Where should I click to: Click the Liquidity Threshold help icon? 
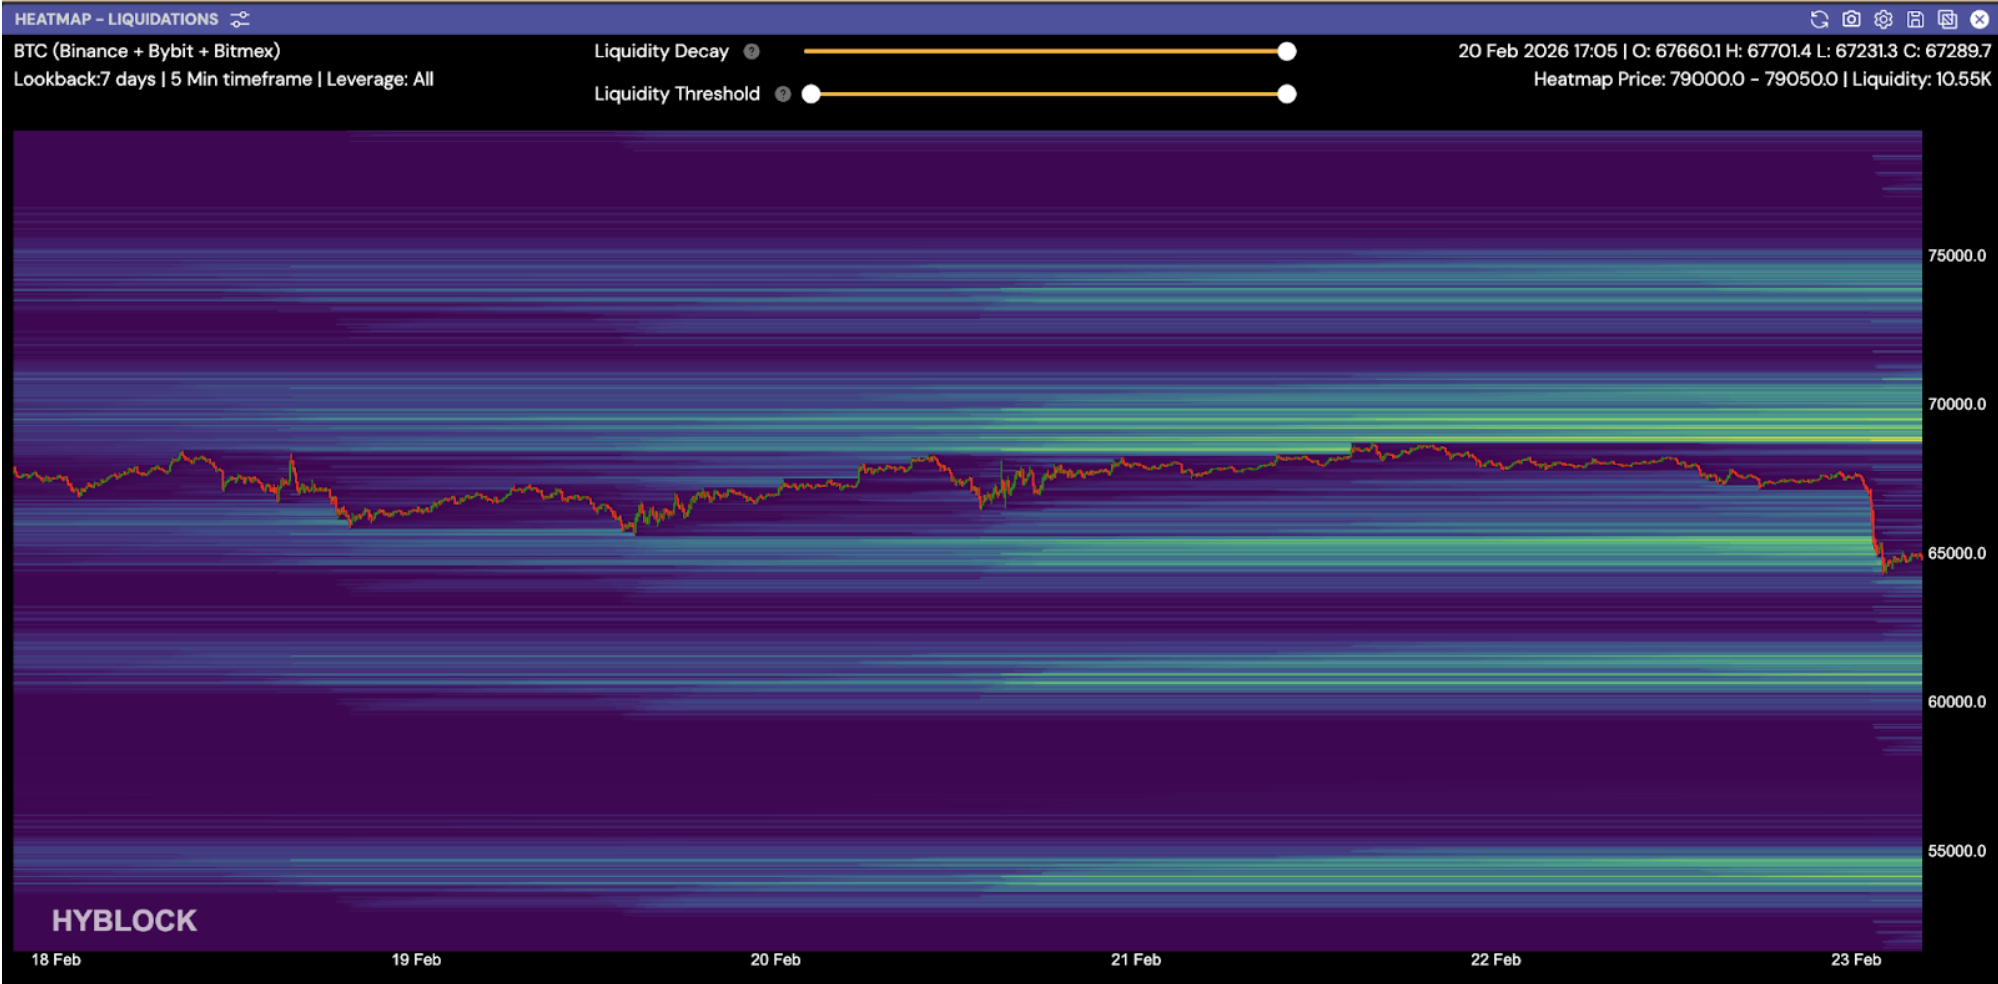(x=783, y=94)
